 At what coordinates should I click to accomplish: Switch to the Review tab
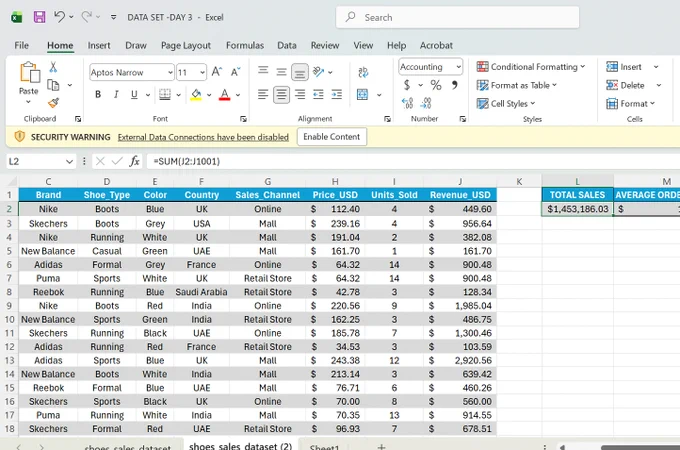coord(325,46)
